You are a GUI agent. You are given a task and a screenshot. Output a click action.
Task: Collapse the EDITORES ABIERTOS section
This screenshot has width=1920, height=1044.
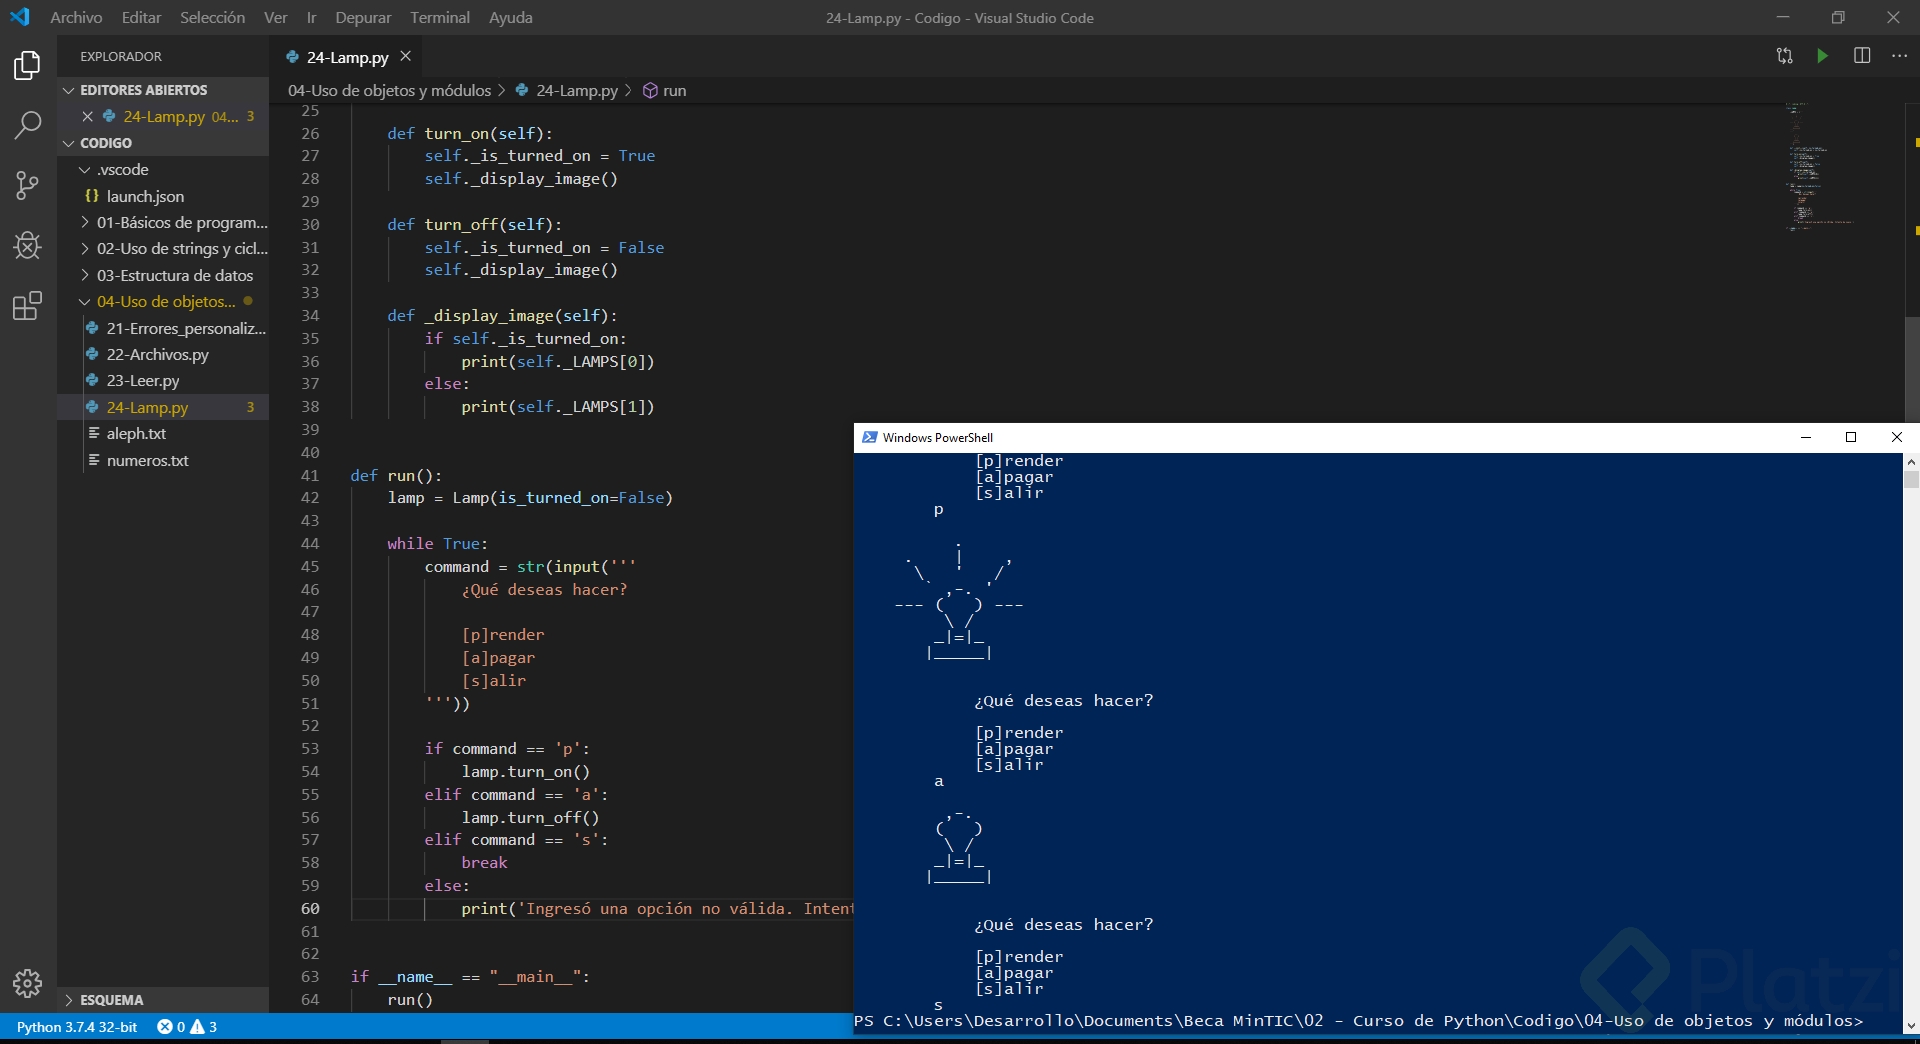point(67,89)
